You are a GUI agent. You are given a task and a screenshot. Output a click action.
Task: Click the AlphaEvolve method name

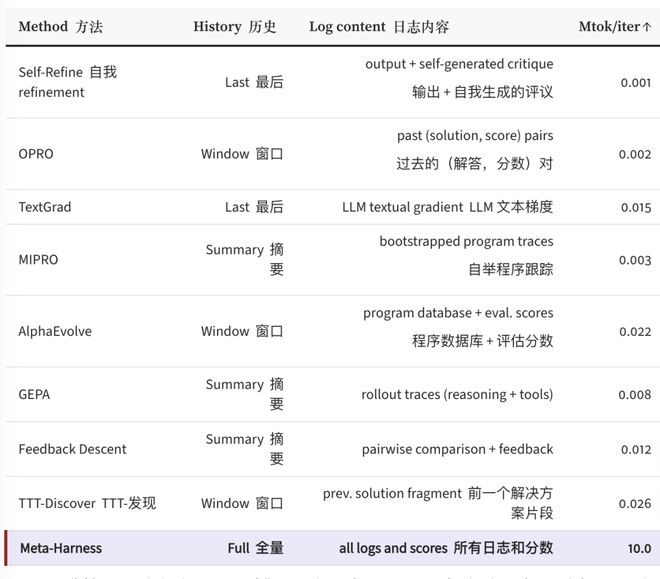pyautogui.click(x=55, y=331)
